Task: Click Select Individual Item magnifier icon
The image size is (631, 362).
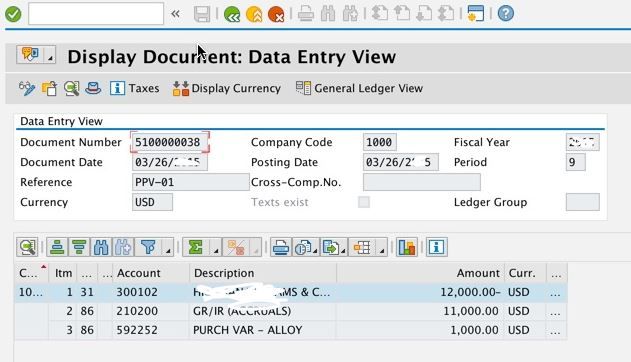Action: click(x=72, y=88)
